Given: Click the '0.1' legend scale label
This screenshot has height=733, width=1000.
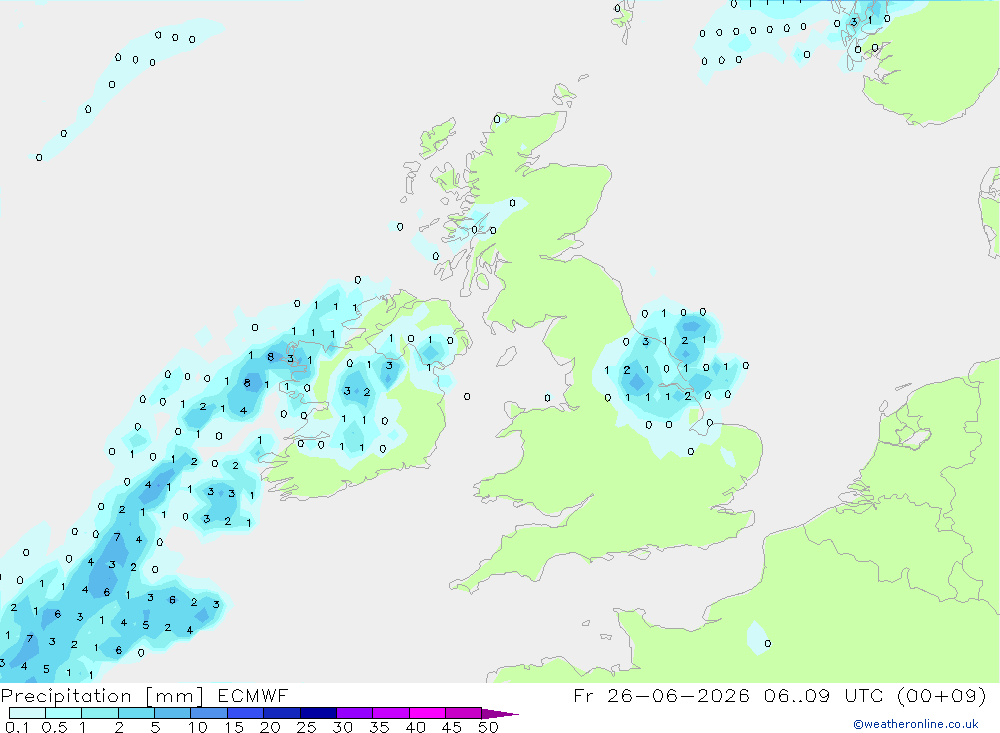Looking at the screenshot, I should pos(17,727).
